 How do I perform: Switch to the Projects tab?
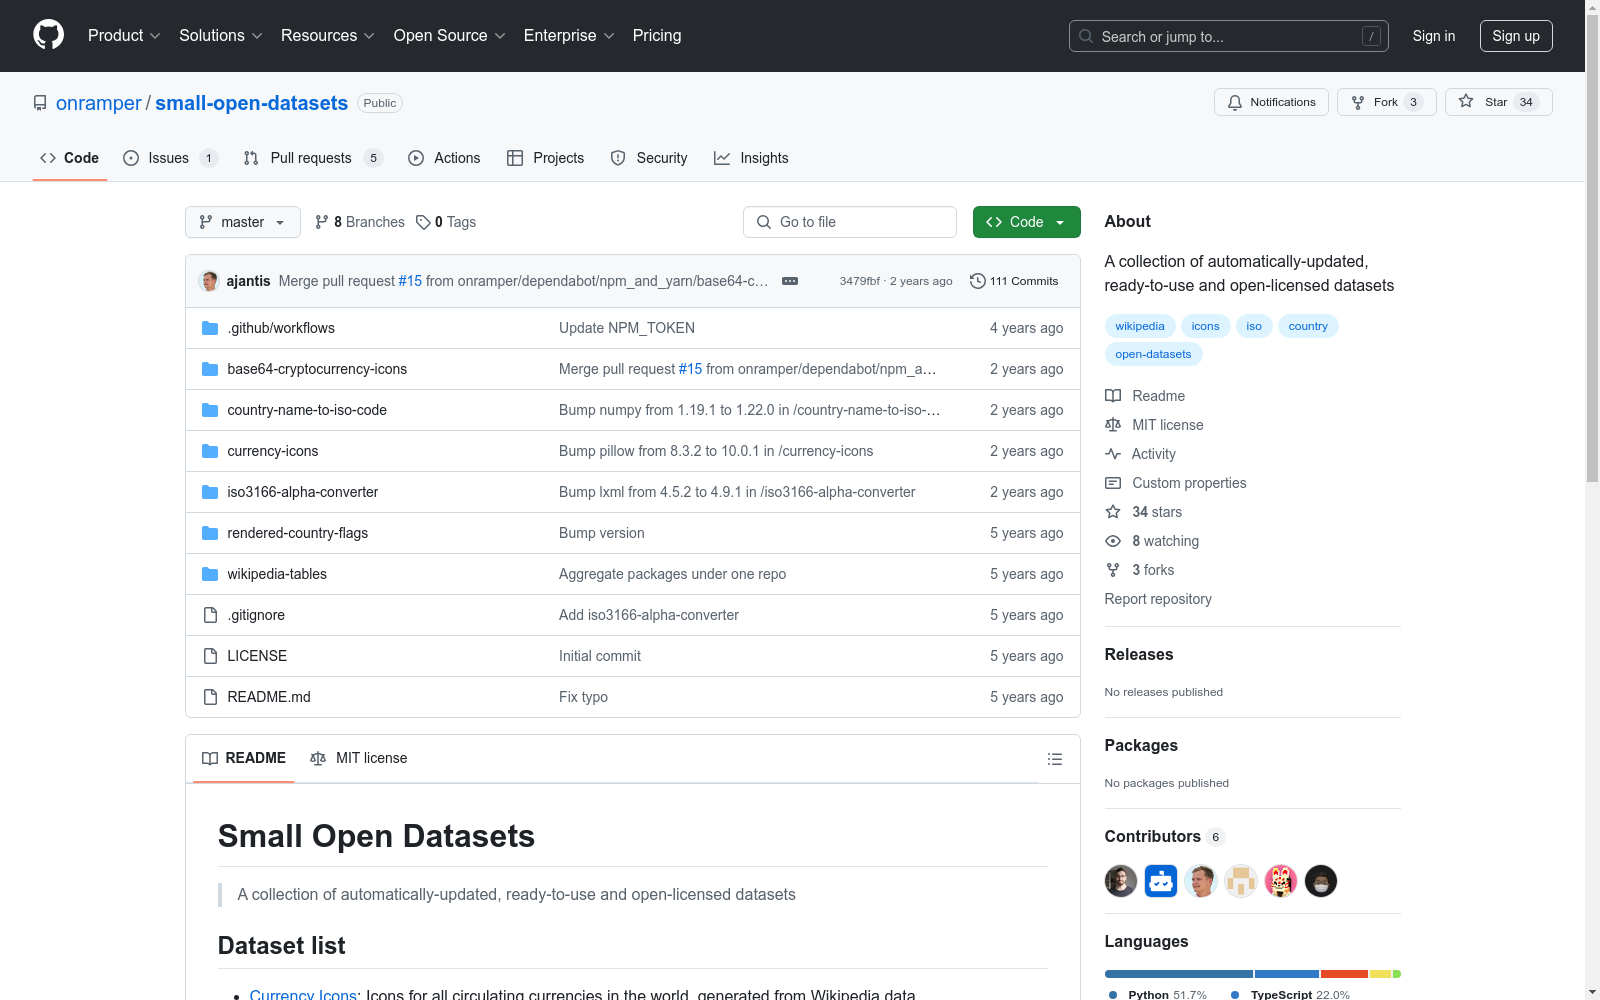pos(545,158)
